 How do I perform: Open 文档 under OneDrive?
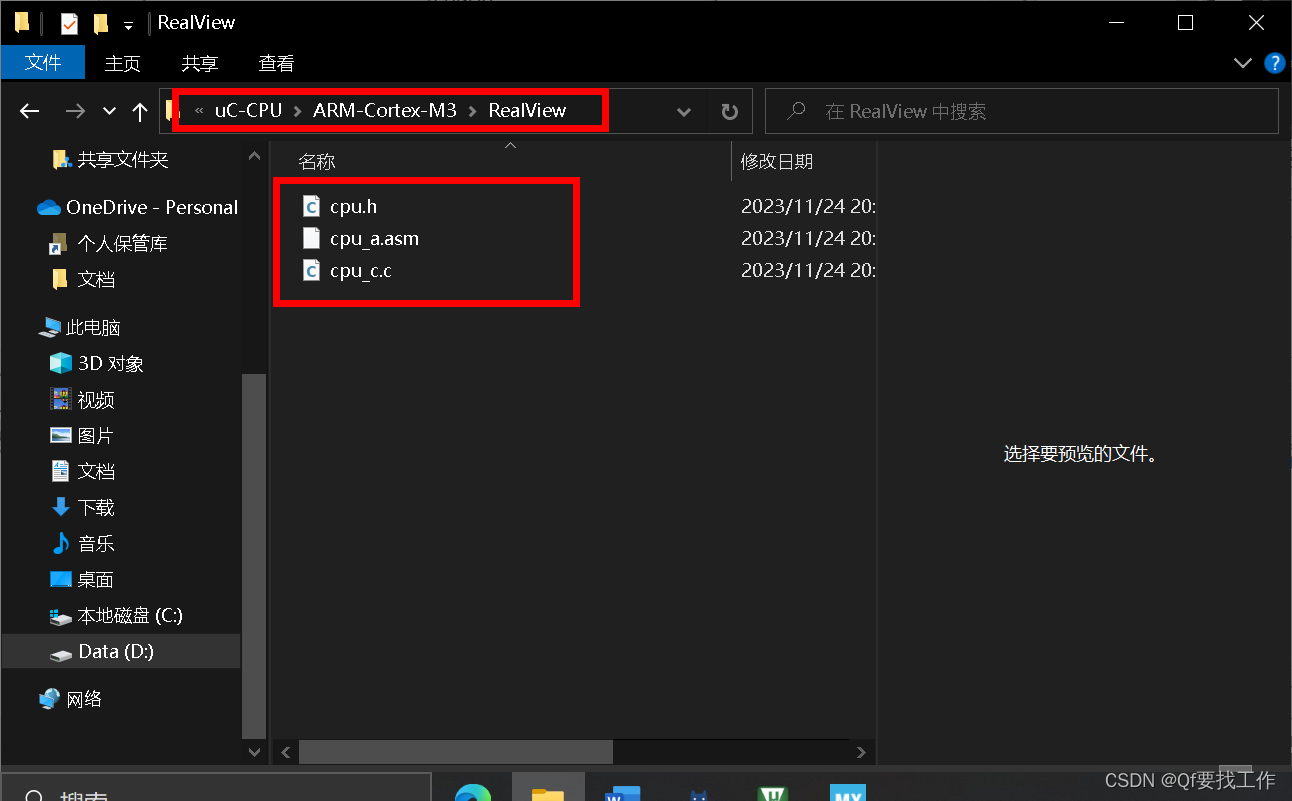[x=96, y=280]
